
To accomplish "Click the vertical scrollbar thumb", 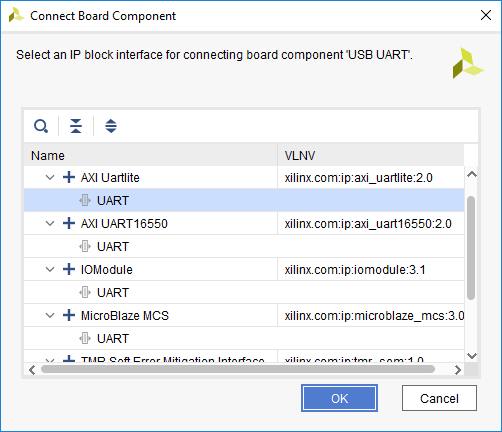I will click(471, 248).
